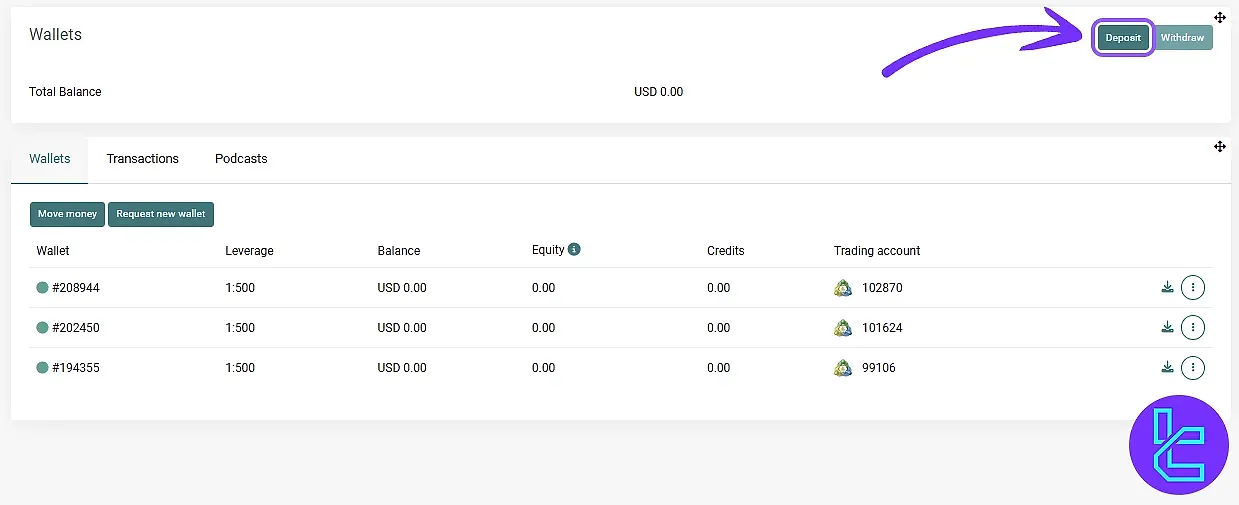
Task: Click the Move money button
Action: click(67, 214)
